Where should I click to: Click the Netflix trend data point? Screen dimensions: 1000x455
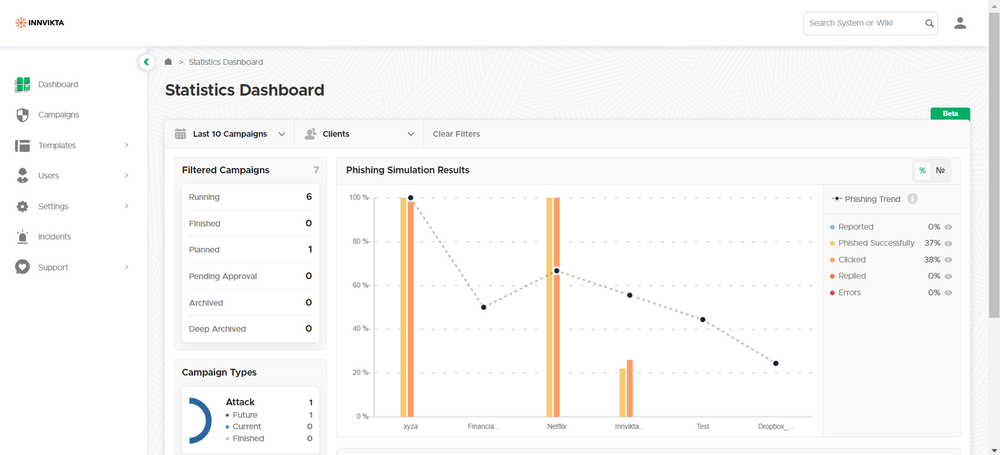pyautogui.click(x=556, y=271)
